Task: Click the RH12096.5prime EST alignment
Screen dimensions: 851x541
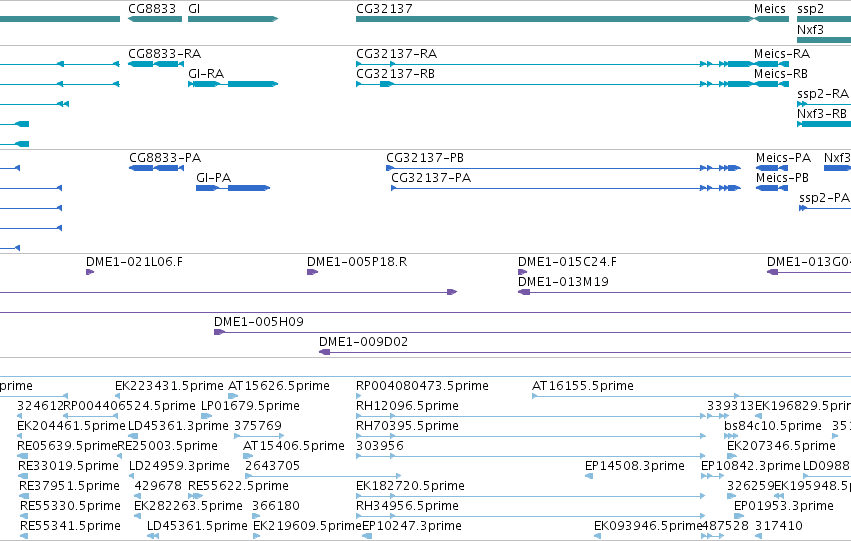Action: click(x=530, y=416)
